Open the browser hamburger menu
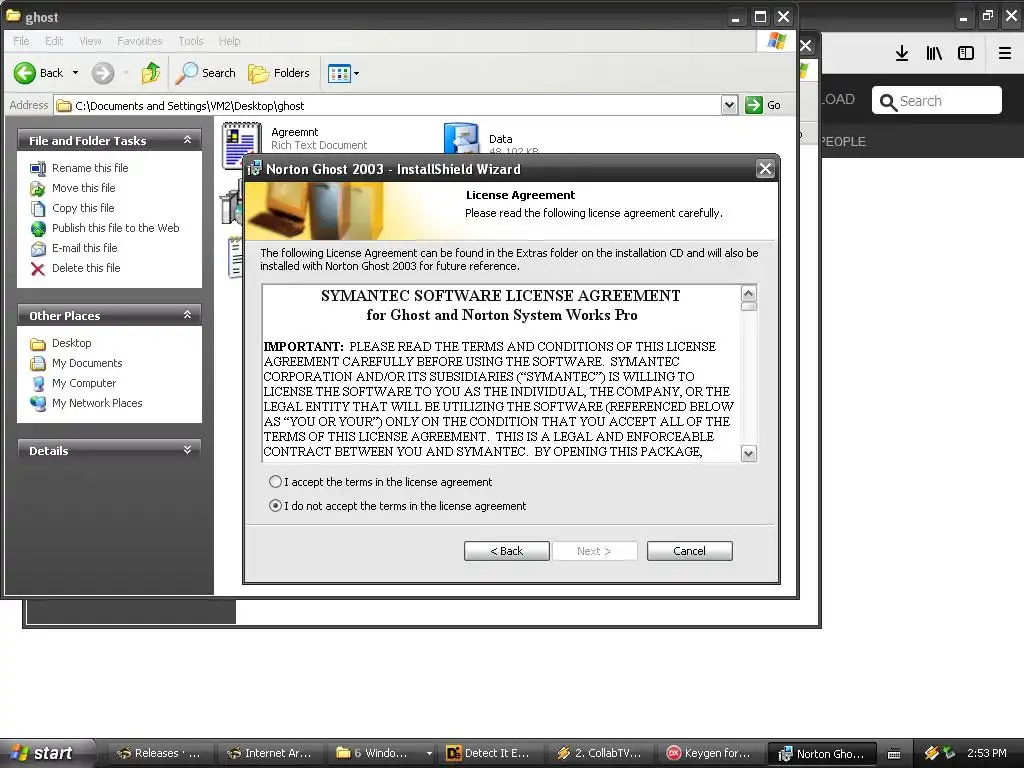 click(x=1005, y=54)
